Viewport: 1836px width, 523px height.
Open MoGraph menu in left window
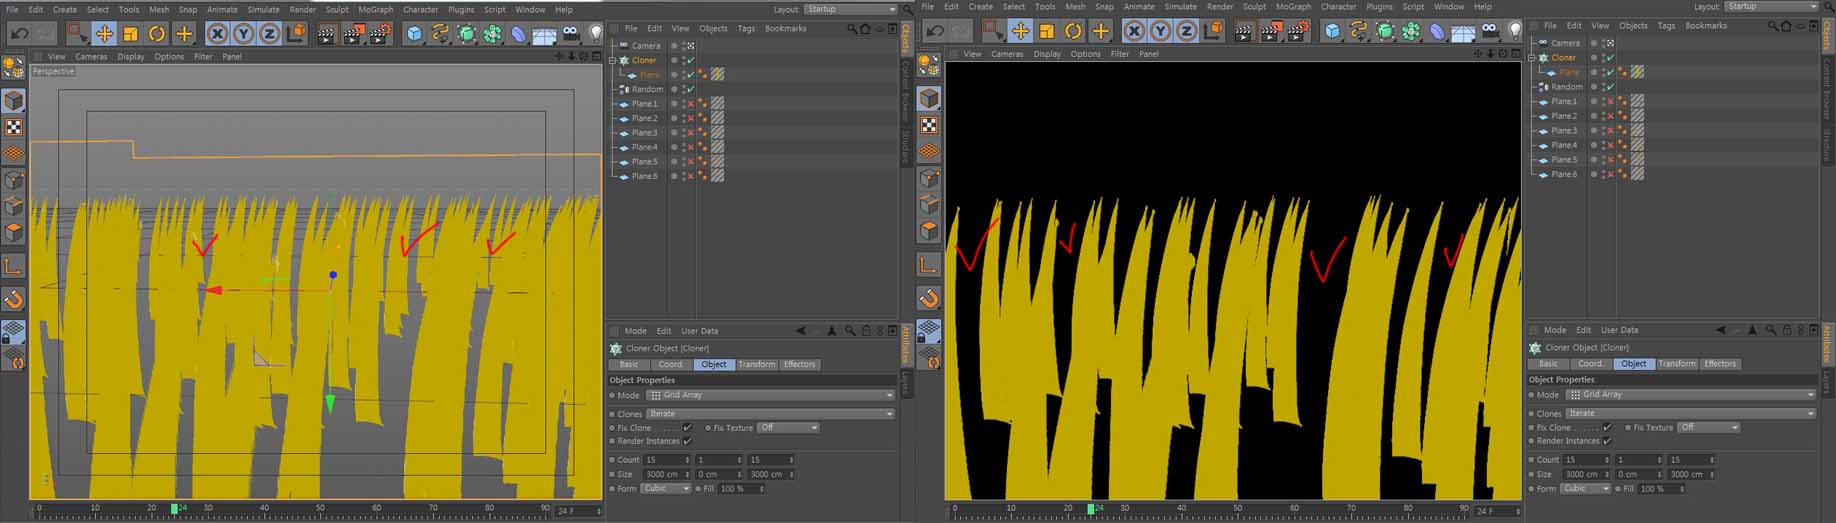(376, 10)
